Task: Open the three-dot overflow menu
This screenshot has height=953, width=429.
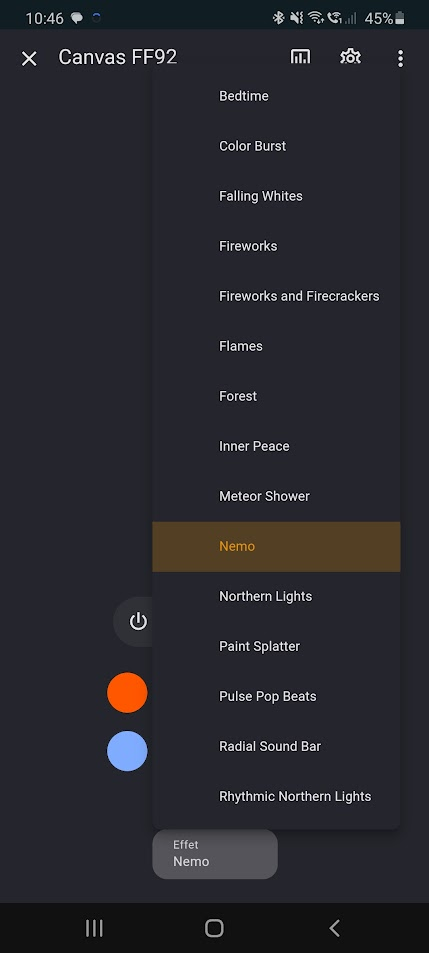Action: click(x=400, y=58)
